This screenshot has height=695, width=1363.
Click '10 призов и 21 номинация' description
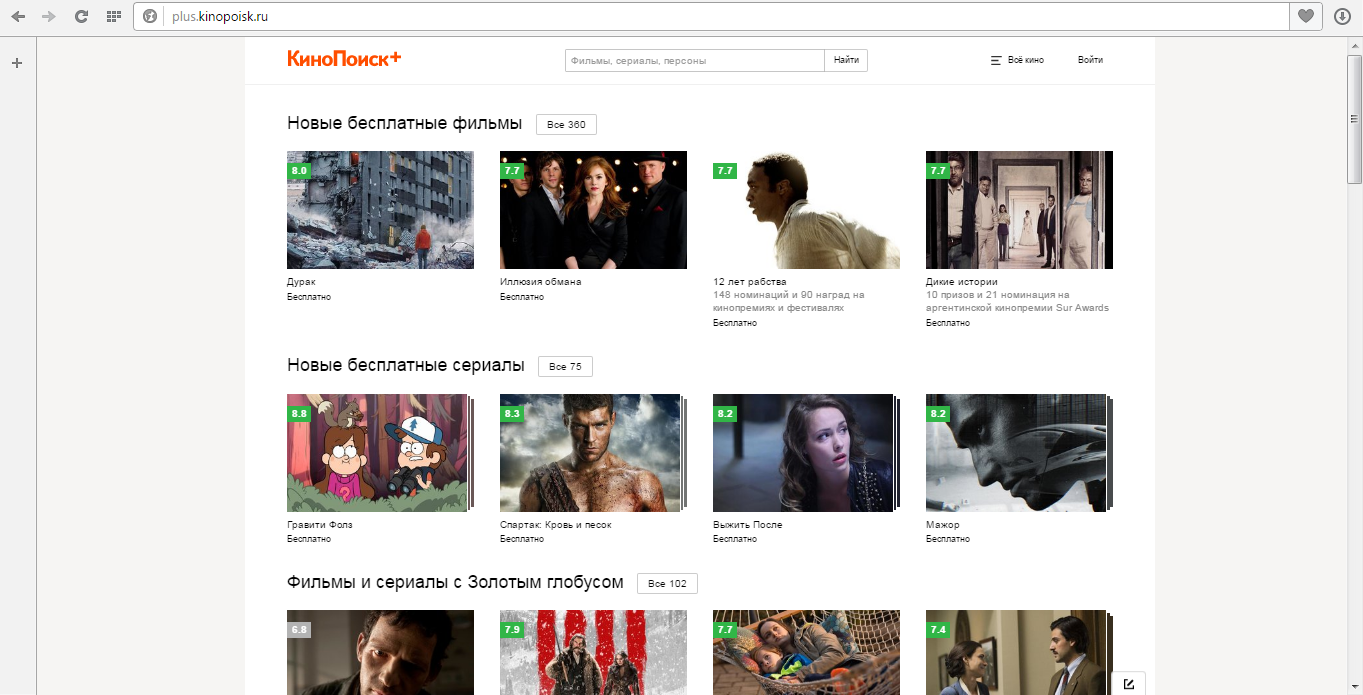click(x=1017, y=302)
